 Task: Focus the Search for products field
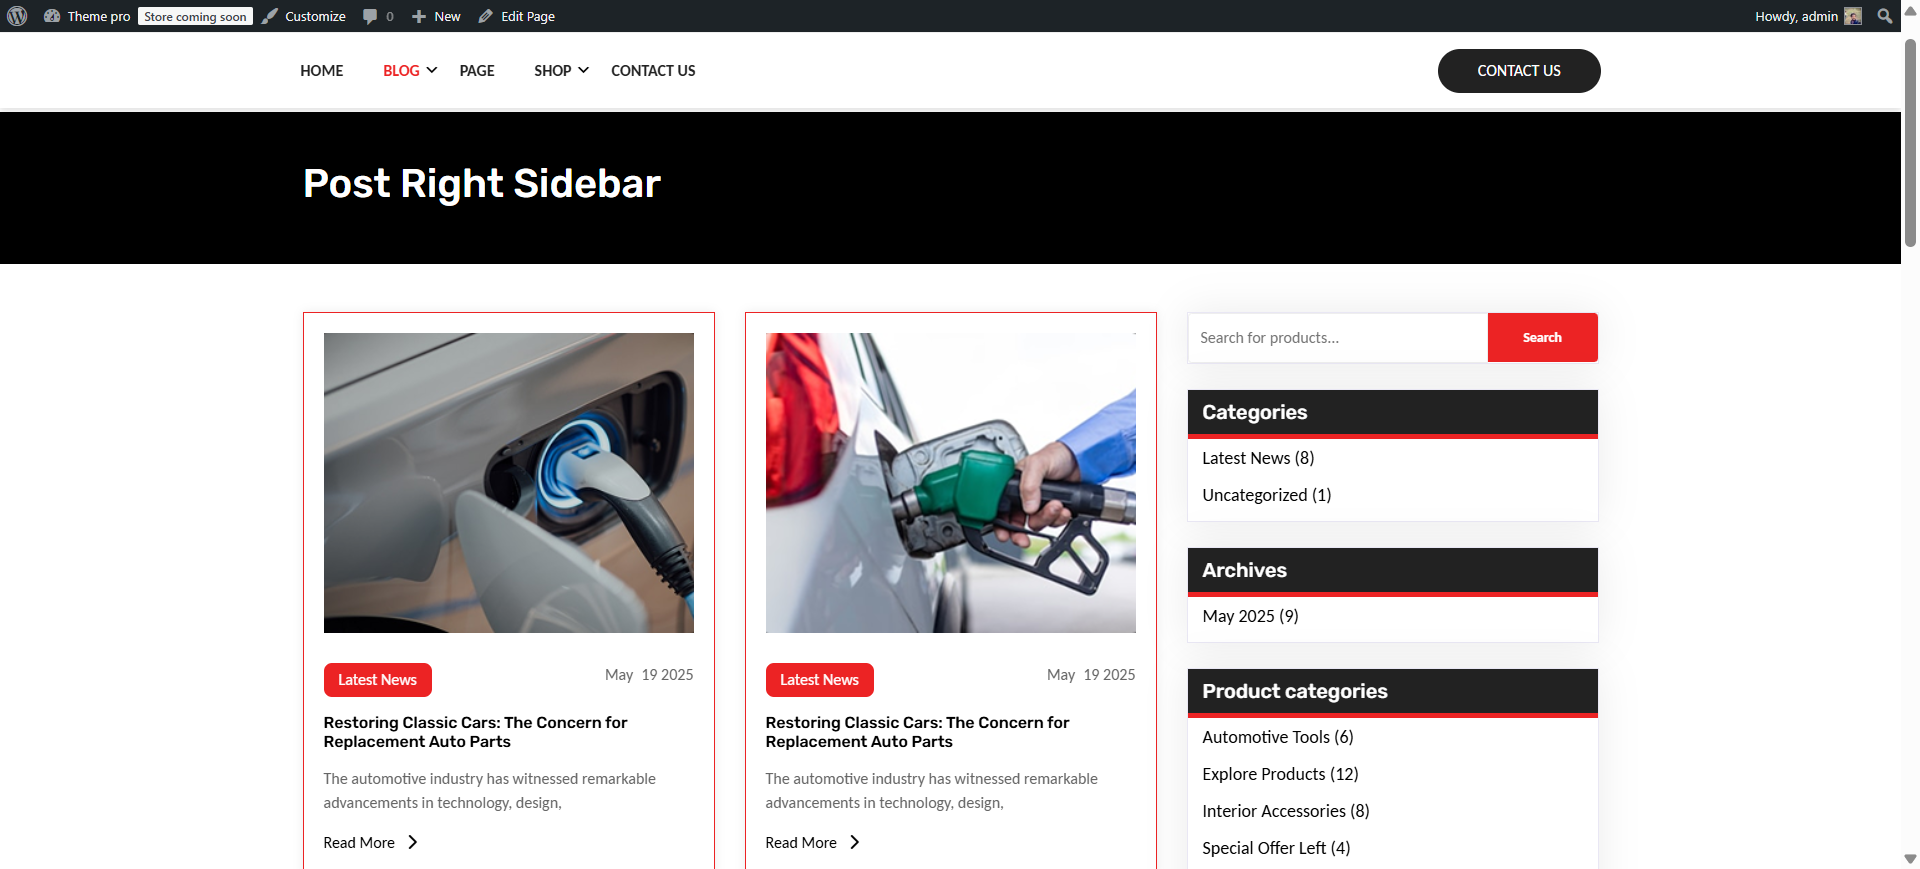pos(1338,337)
